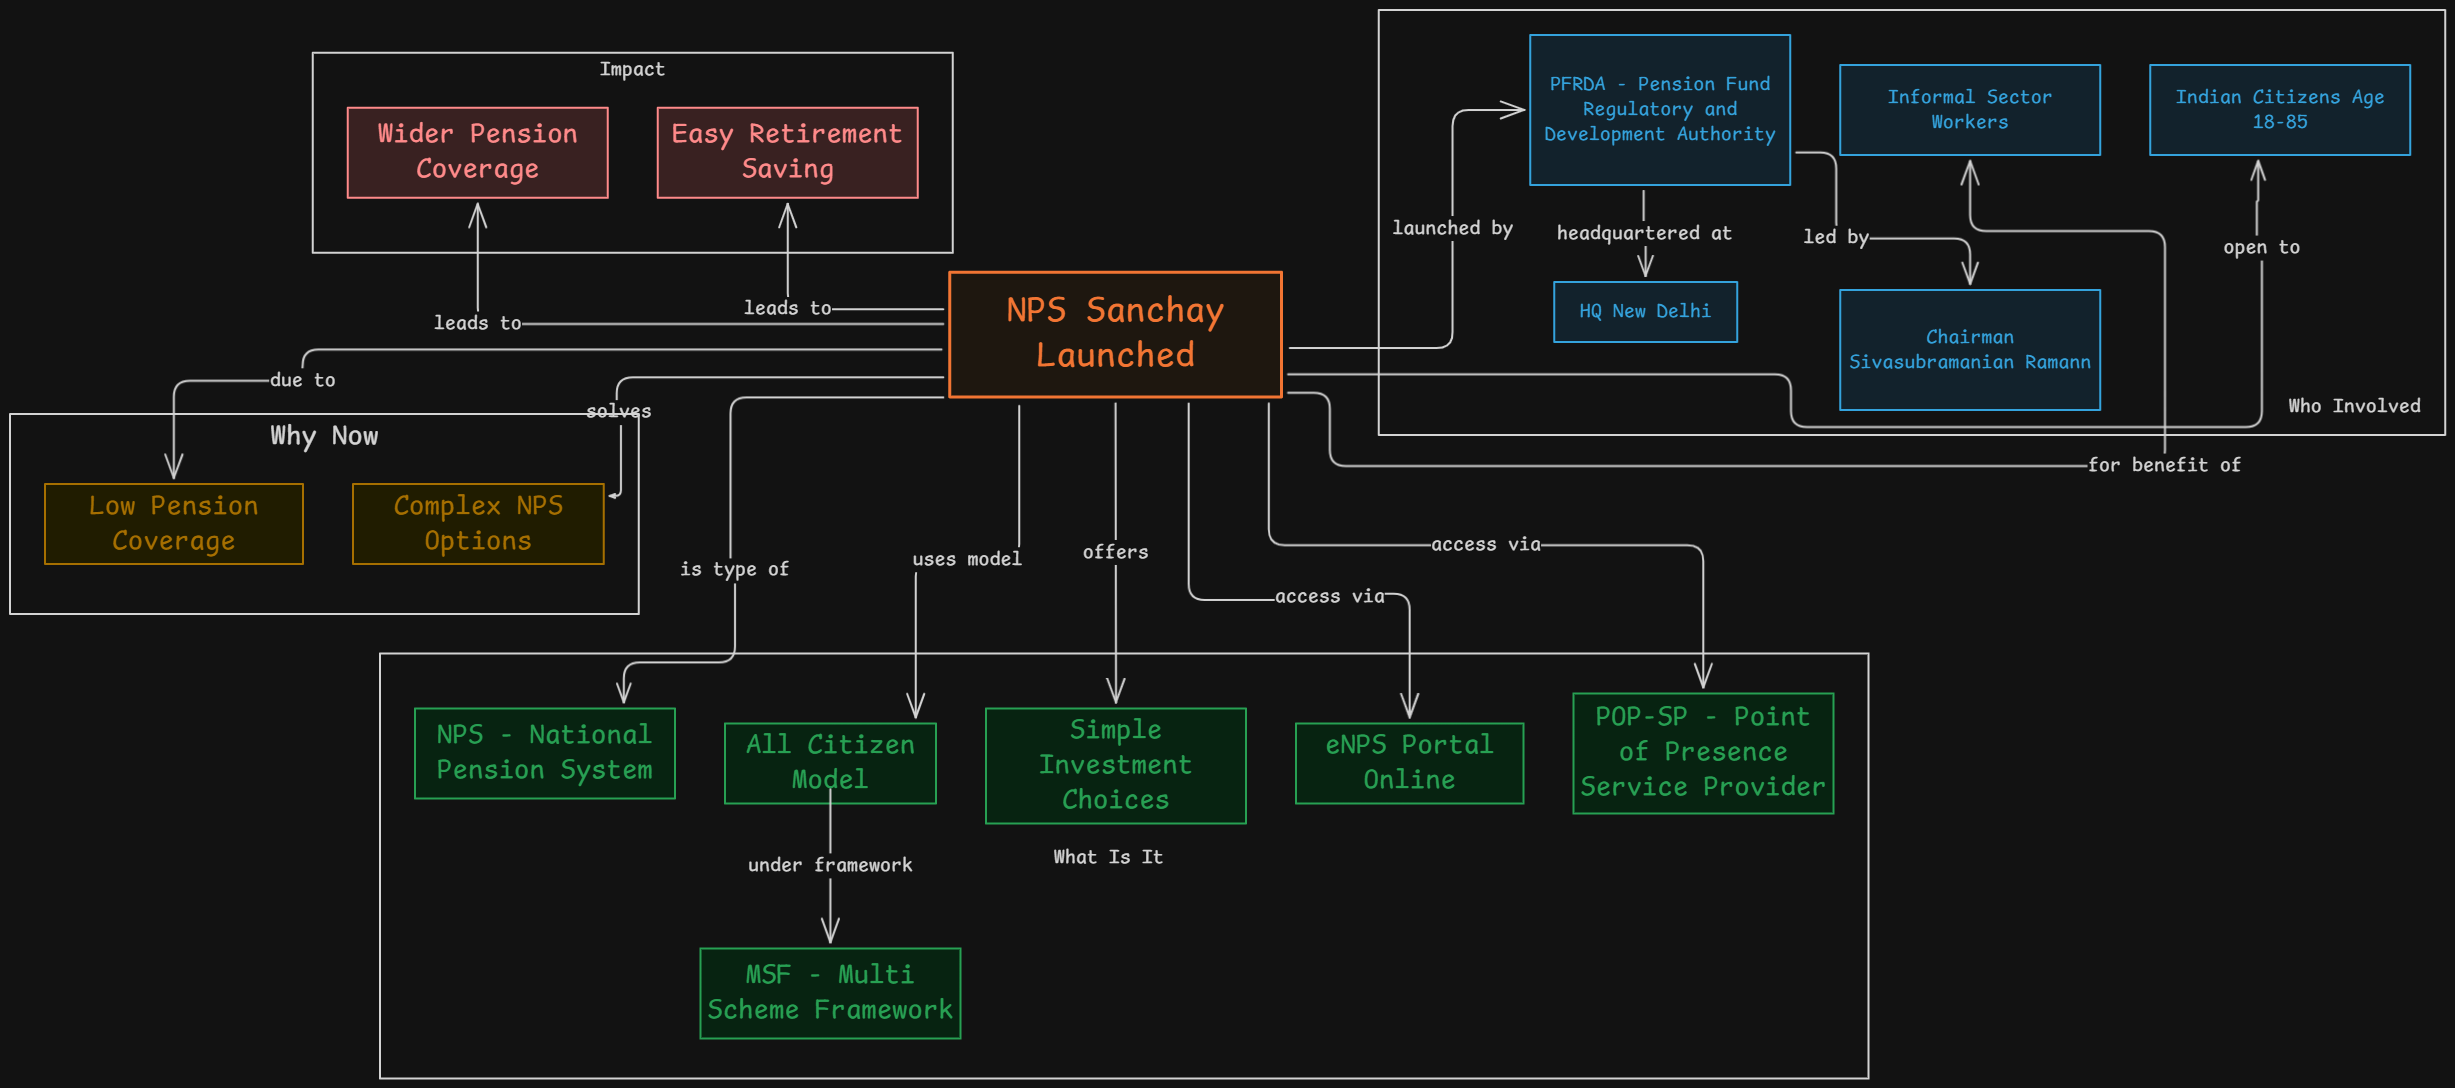
Task: Click the Complex NPS Options node
Action: pyautogui.click(x=478, y=524)
